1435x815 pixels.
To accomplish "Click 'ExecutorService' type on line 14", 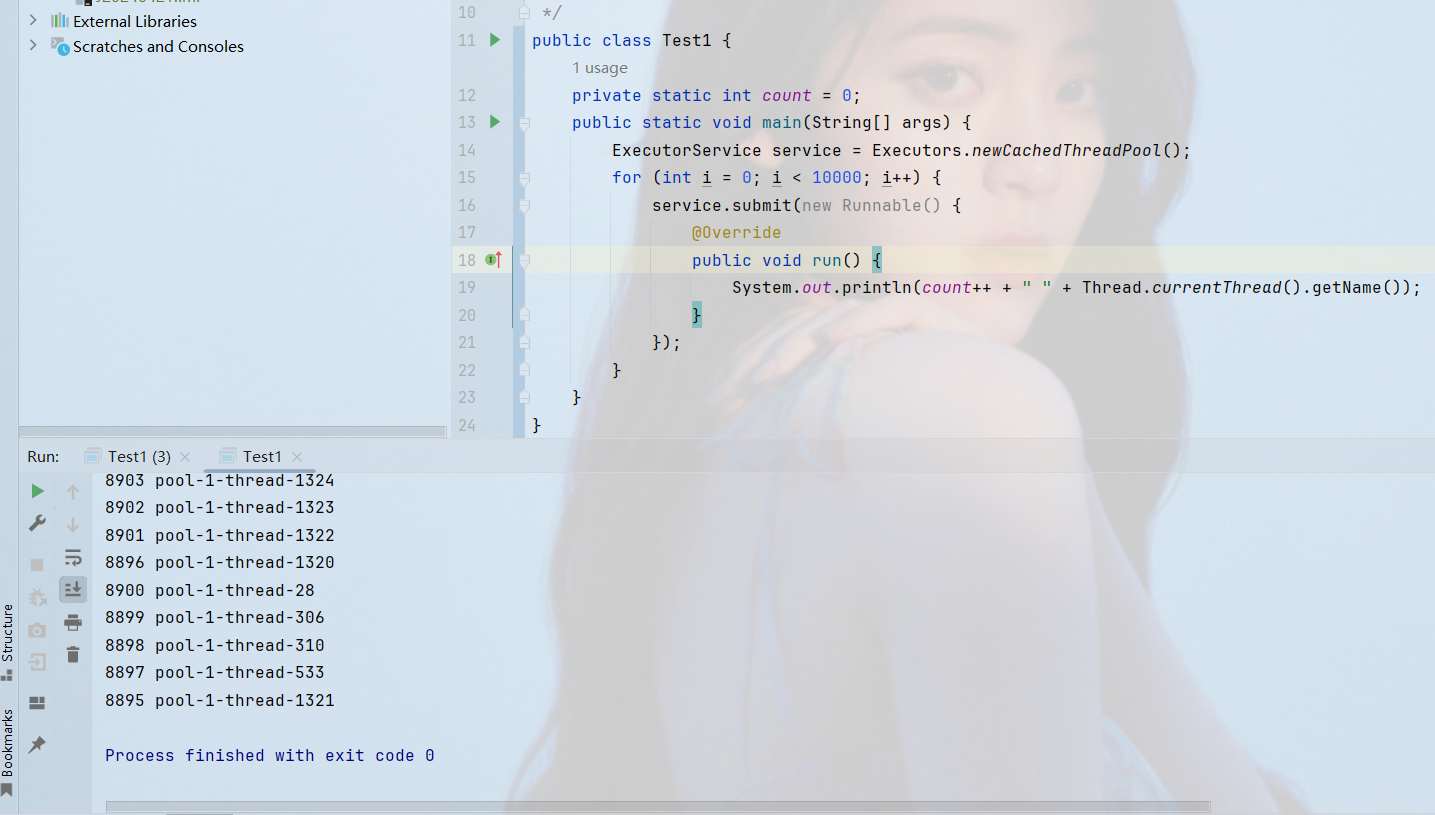I will coord(687,150).
